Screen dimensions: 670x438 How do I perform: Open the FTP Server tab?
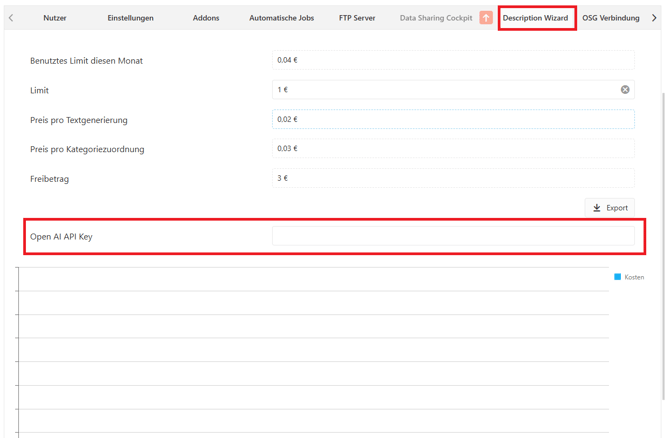[357, 18]
